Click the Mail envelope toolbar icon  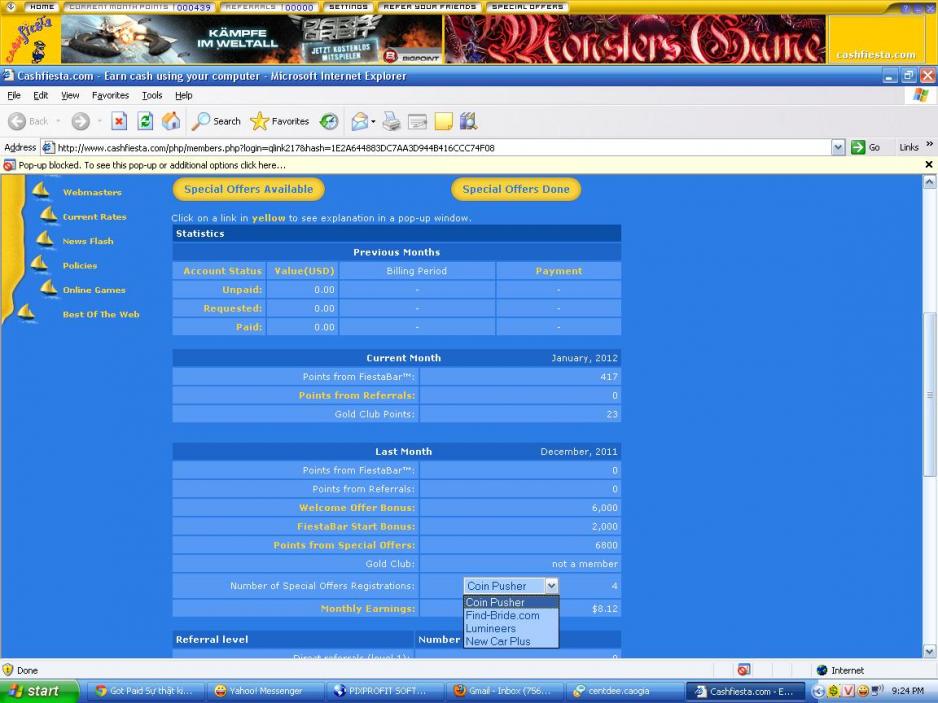pyautogui.click(x=360, y=121)
